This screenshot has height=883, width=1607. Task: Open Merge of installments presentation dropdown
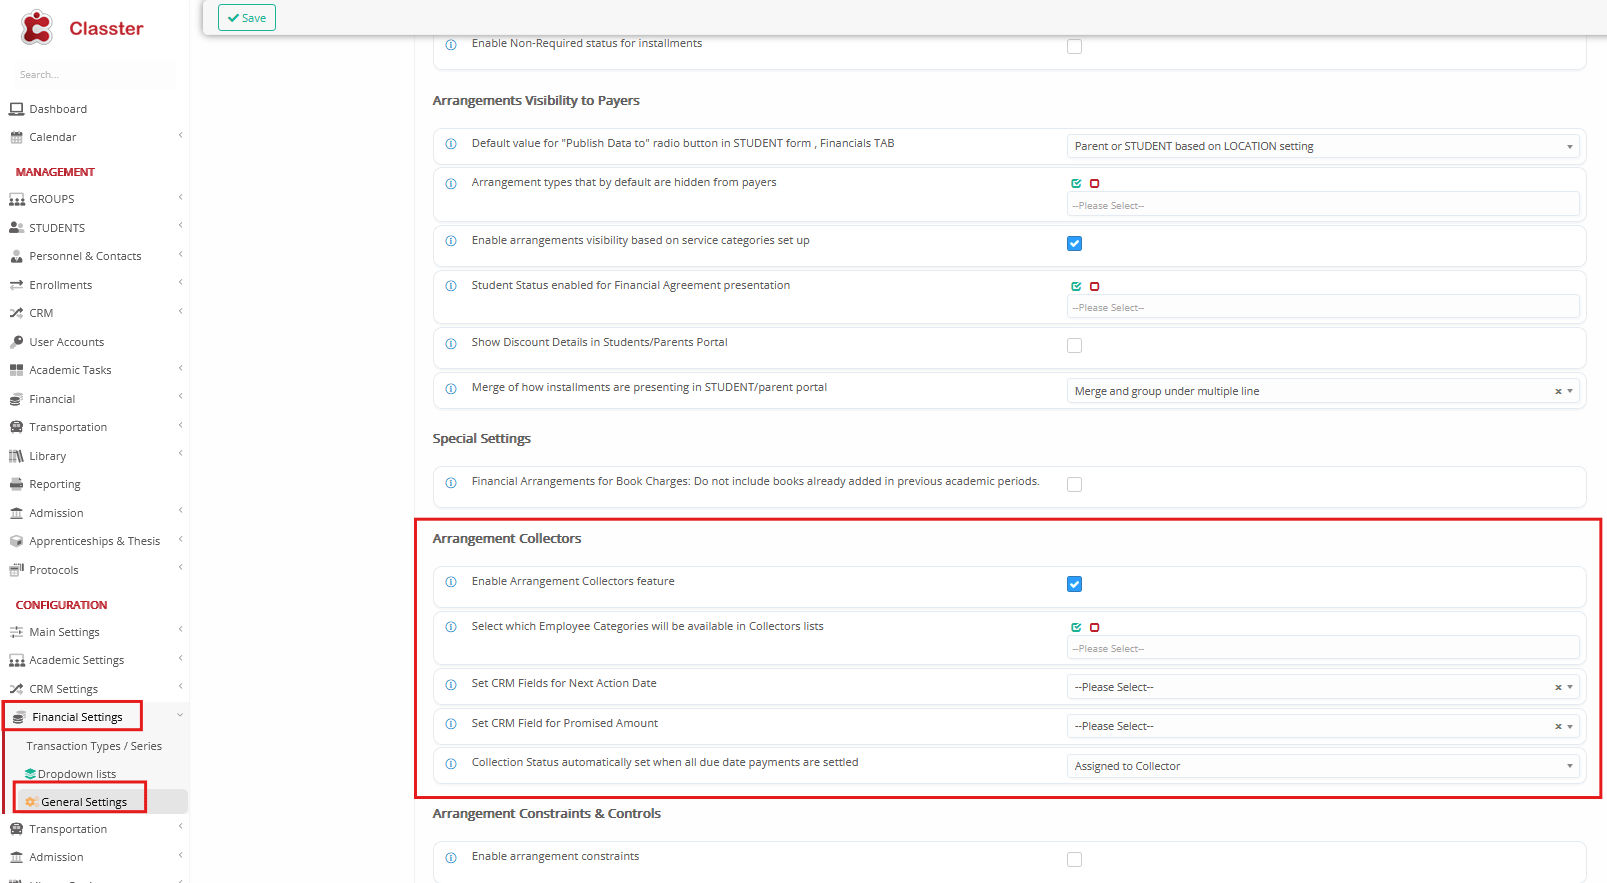point(1310,391)
